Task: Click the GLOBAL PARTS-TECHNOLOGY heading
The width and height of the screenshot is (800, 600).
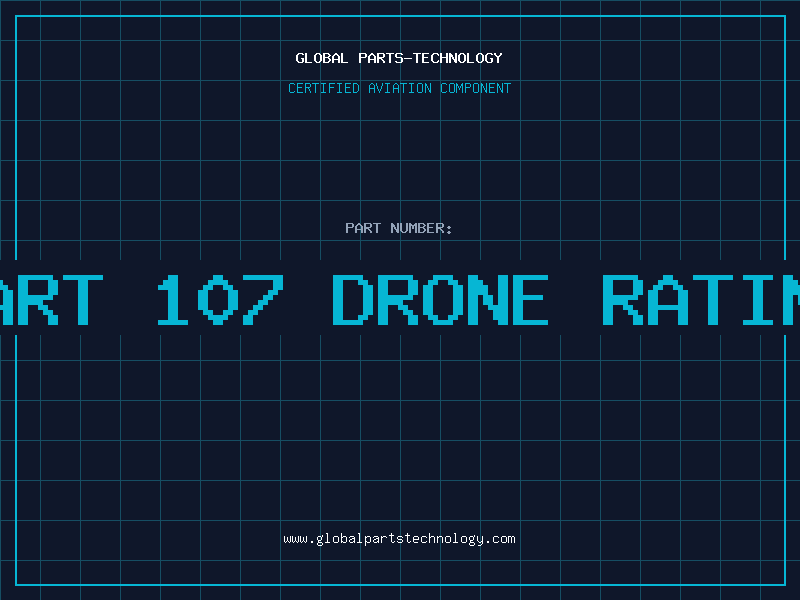Action: tap(399, 58)
